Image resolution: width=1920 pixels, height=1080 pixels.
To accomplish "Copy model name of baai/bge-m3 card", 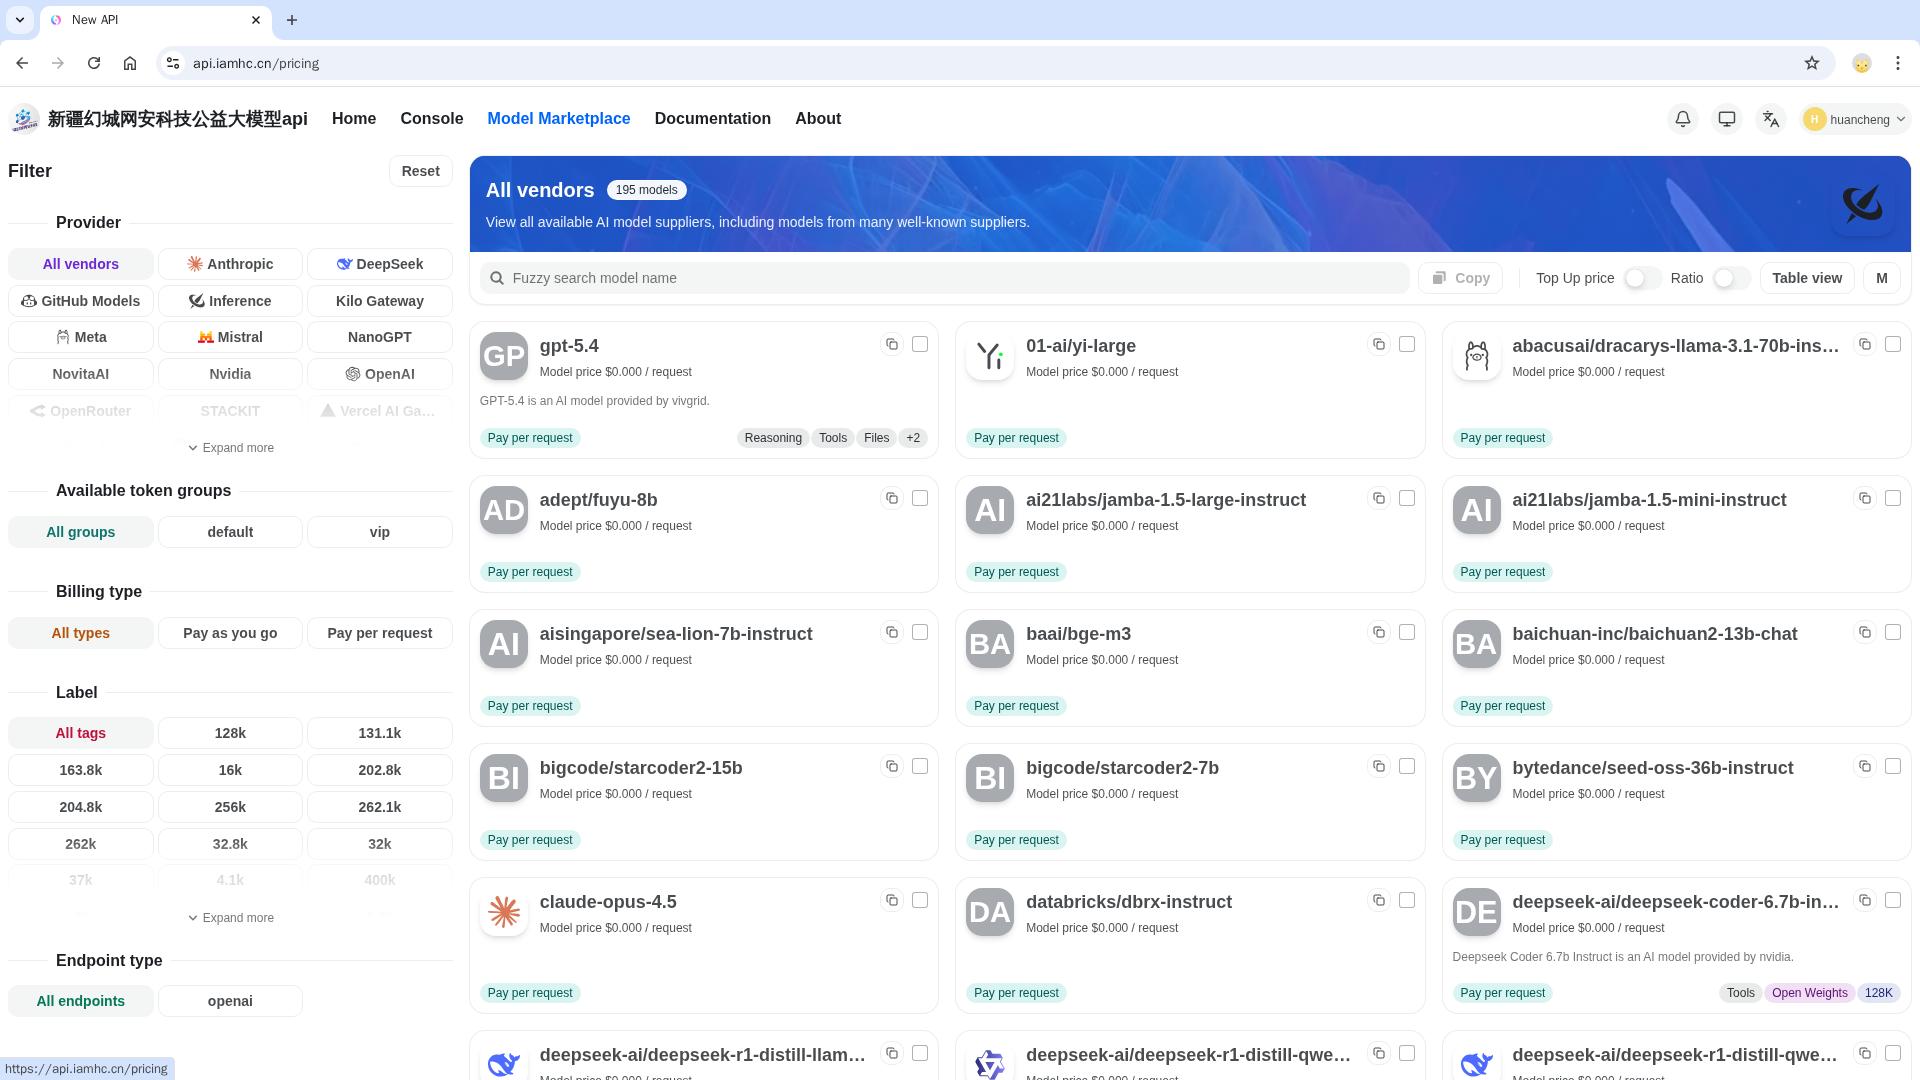I will tap(1379, 632).
